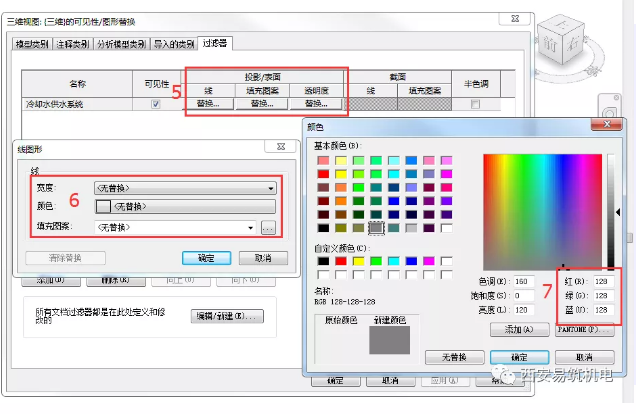Click the ellipsis button next to 填充图案
Image resolution: width=636 pixels, height=414 pixels.
point(268,227)
